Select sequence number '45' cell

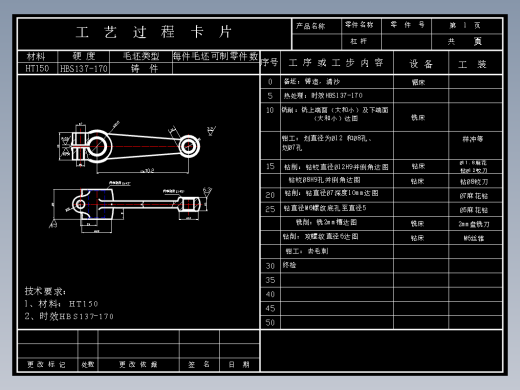pyautogui.click(x=270, y=308)
